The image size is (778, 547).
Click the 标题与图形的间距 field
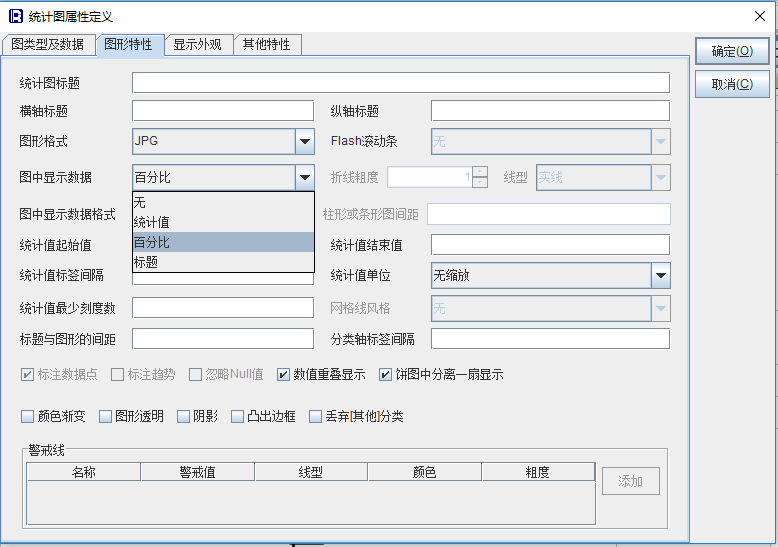click(223, 339)
